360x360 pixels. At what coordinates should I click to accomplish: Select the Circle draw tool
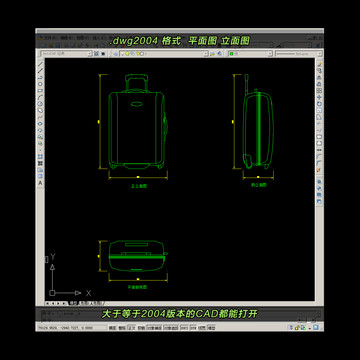click(40, 103)
